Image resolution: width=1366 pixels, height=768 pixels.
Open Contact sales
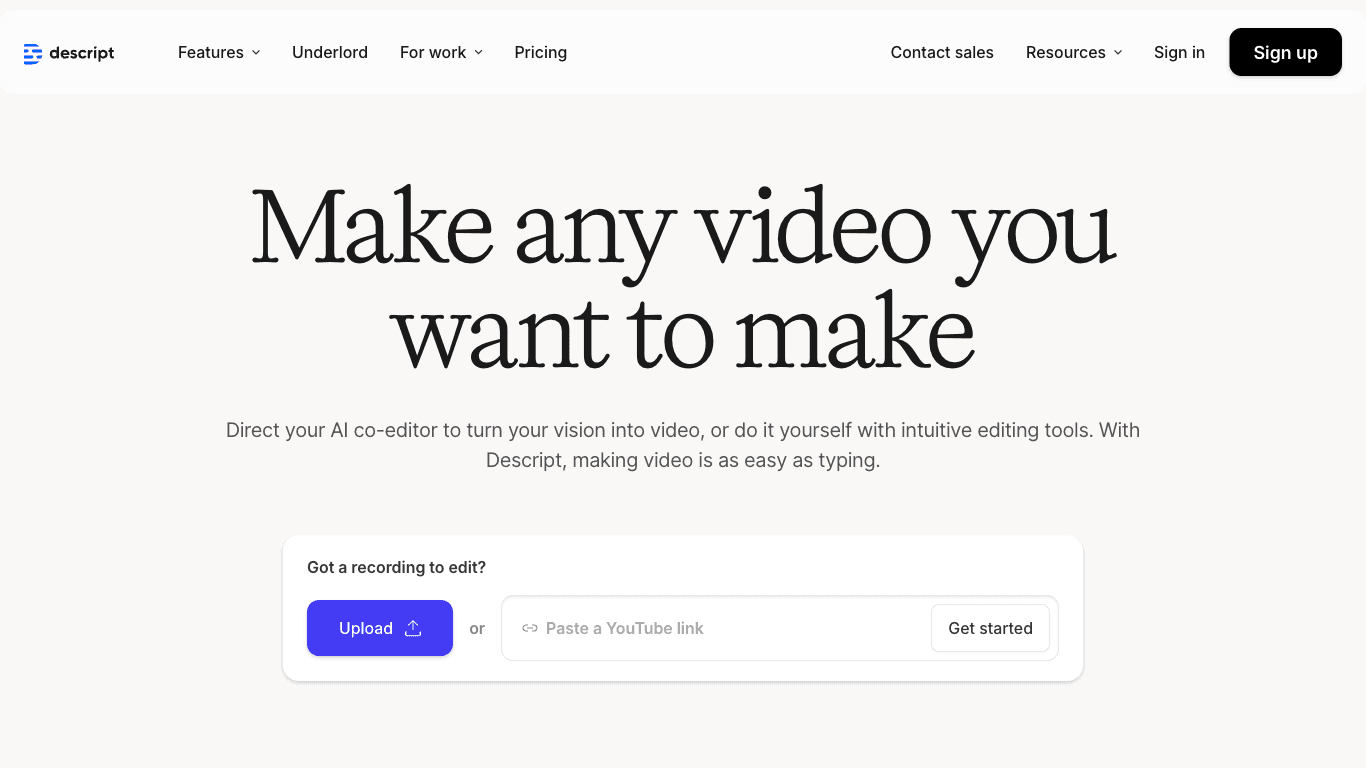pyautogui.click(x=942, y=52)
